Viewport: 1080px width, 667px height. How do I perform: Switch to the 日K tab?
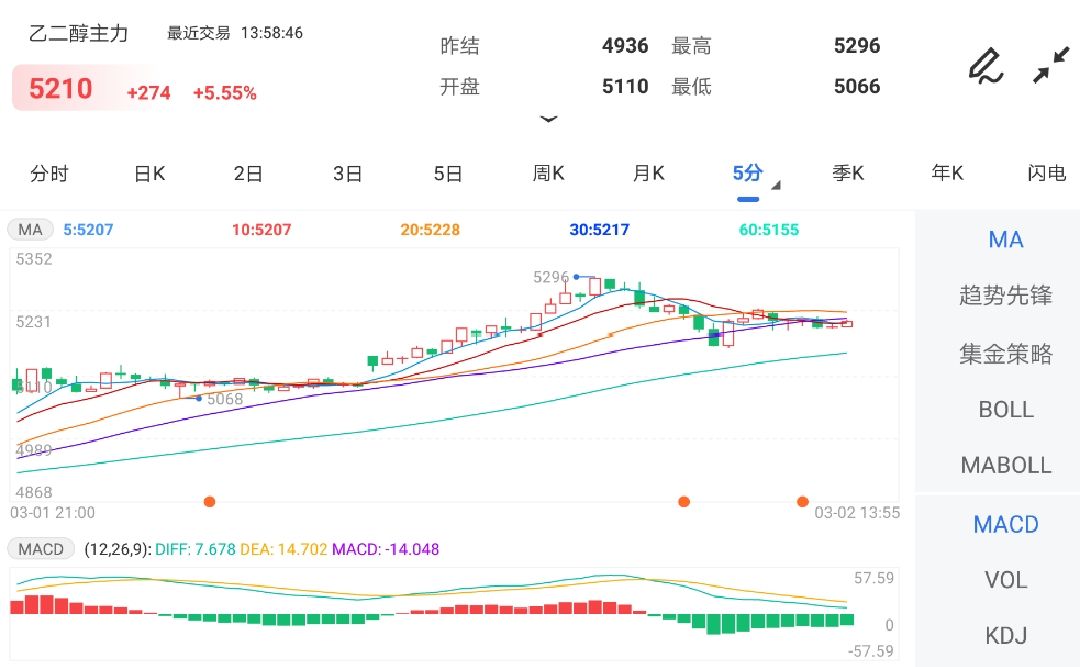pos(149,174)
